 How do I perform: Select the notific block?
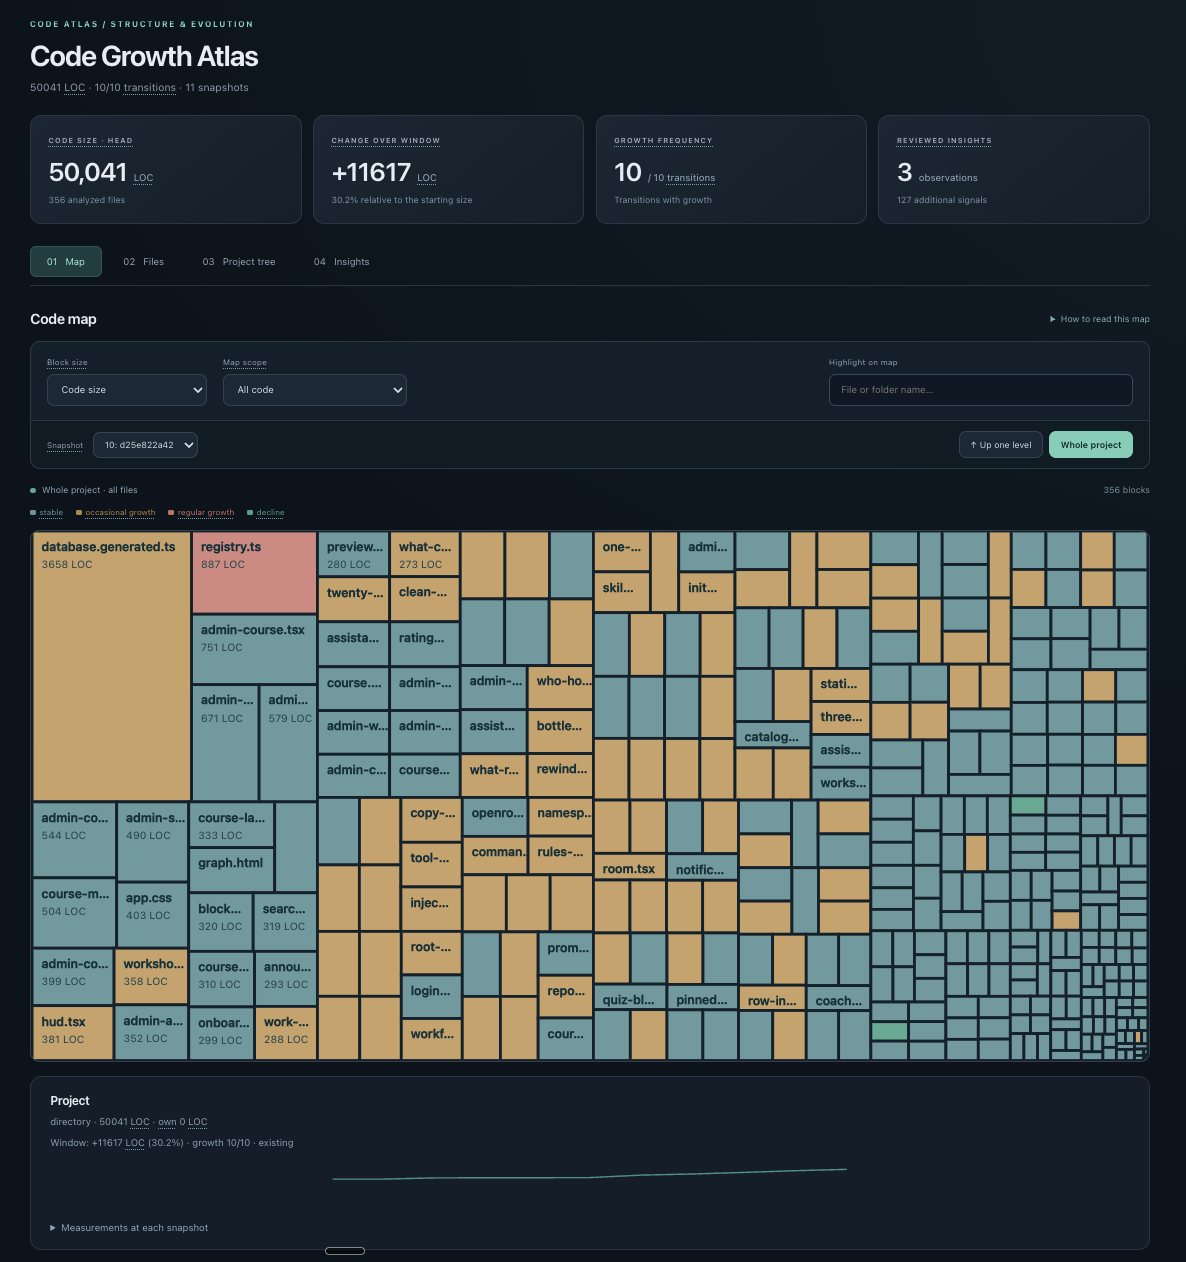(701, 868)
